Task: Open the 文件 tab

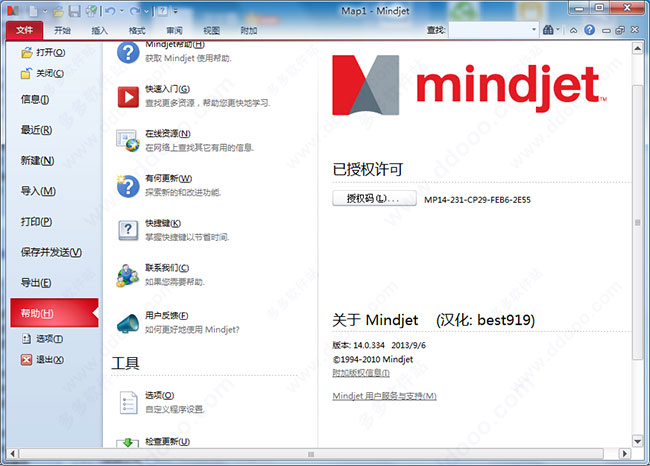Action: tap(24, 30)
